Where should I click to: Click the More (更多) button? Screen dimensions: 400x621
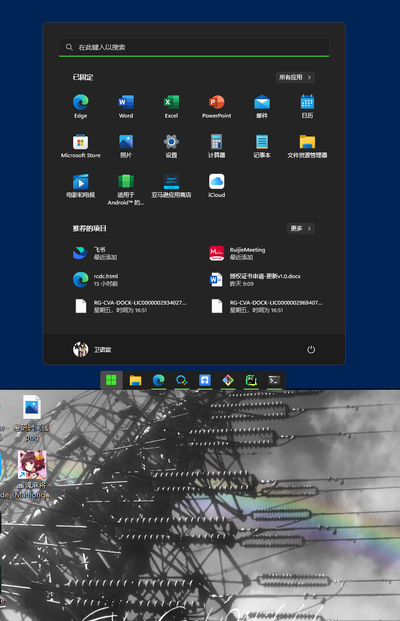(301, 228)
